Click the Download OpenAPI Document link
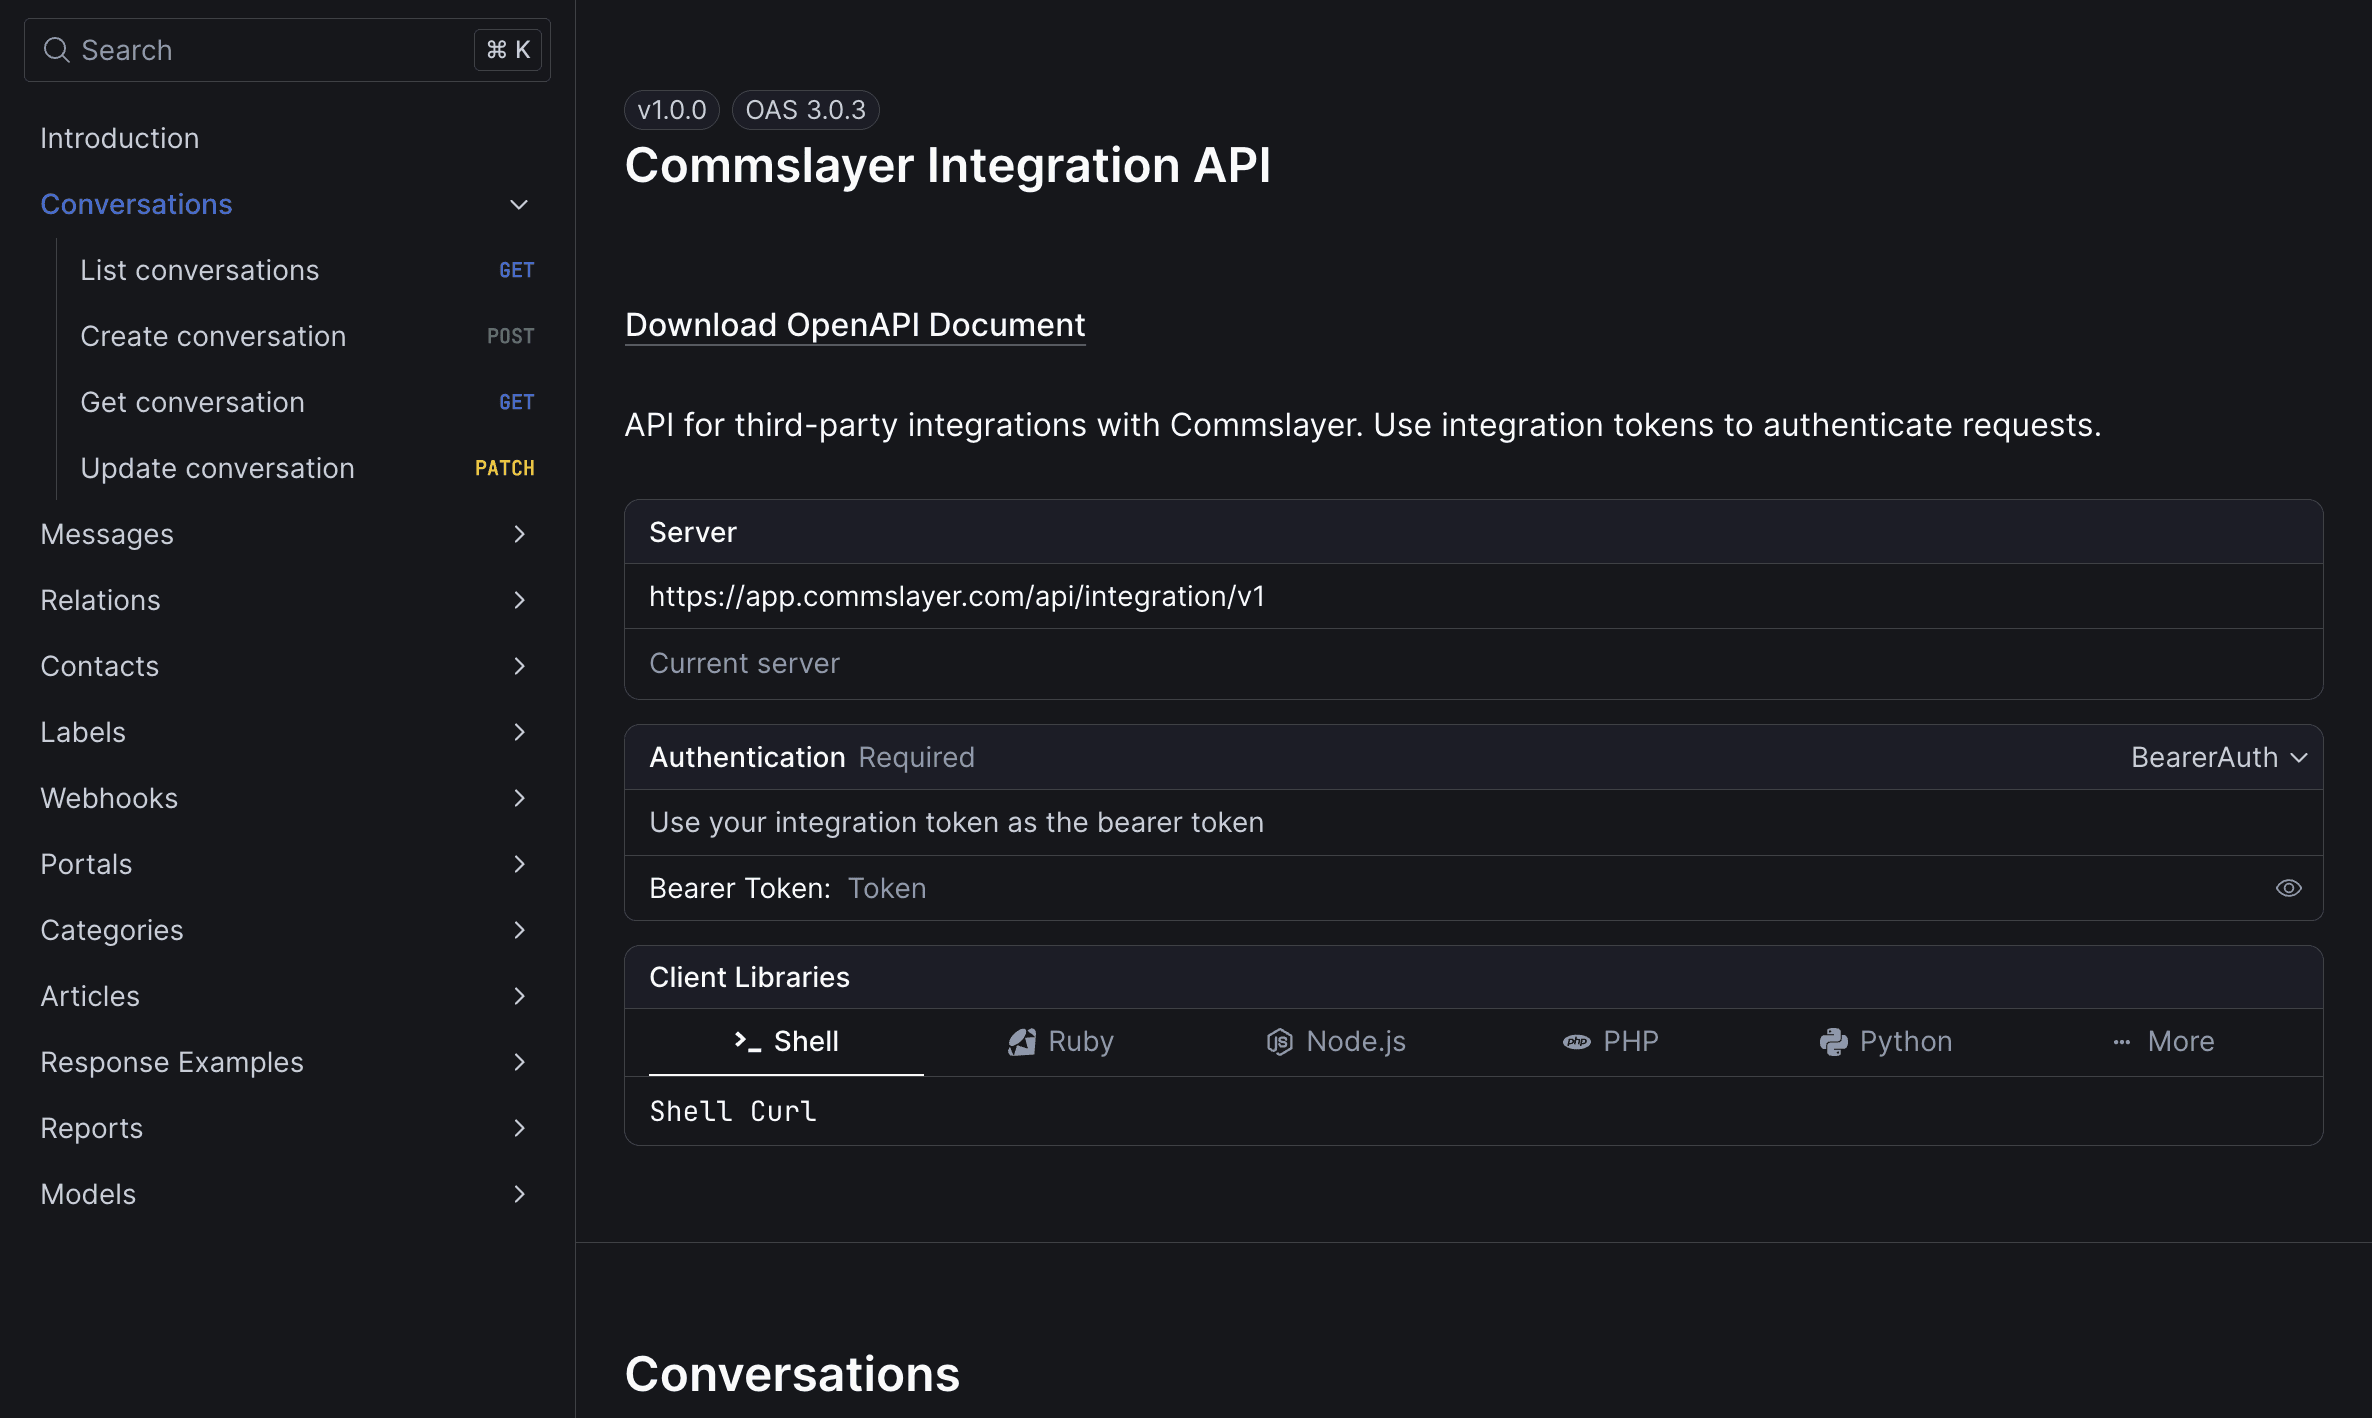 (x=854, y=325)
